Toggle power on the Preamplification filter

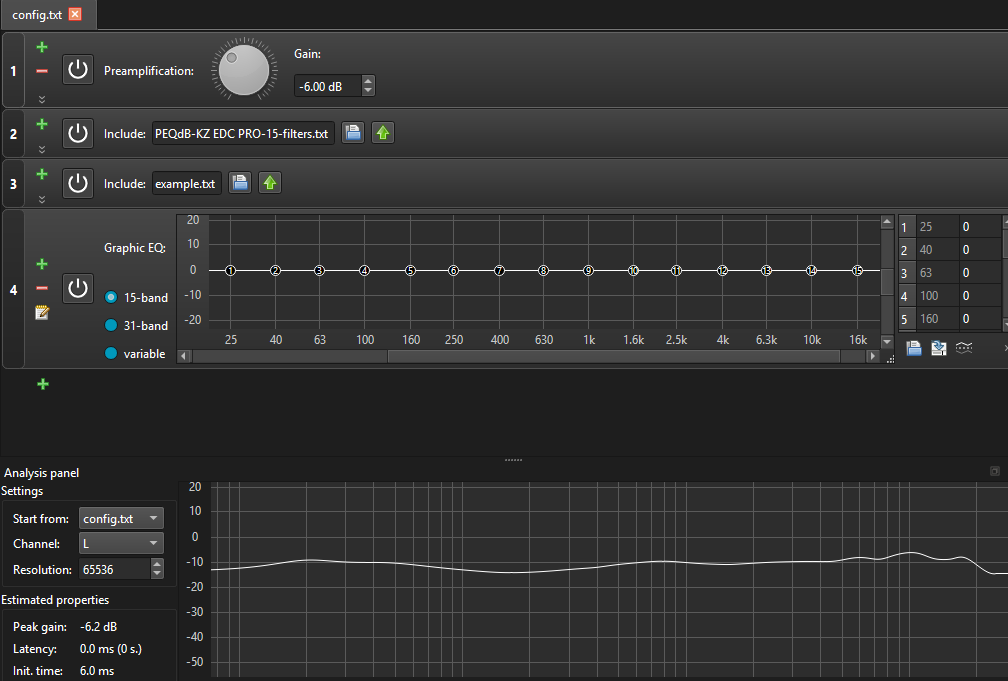(x=78, y=69)
